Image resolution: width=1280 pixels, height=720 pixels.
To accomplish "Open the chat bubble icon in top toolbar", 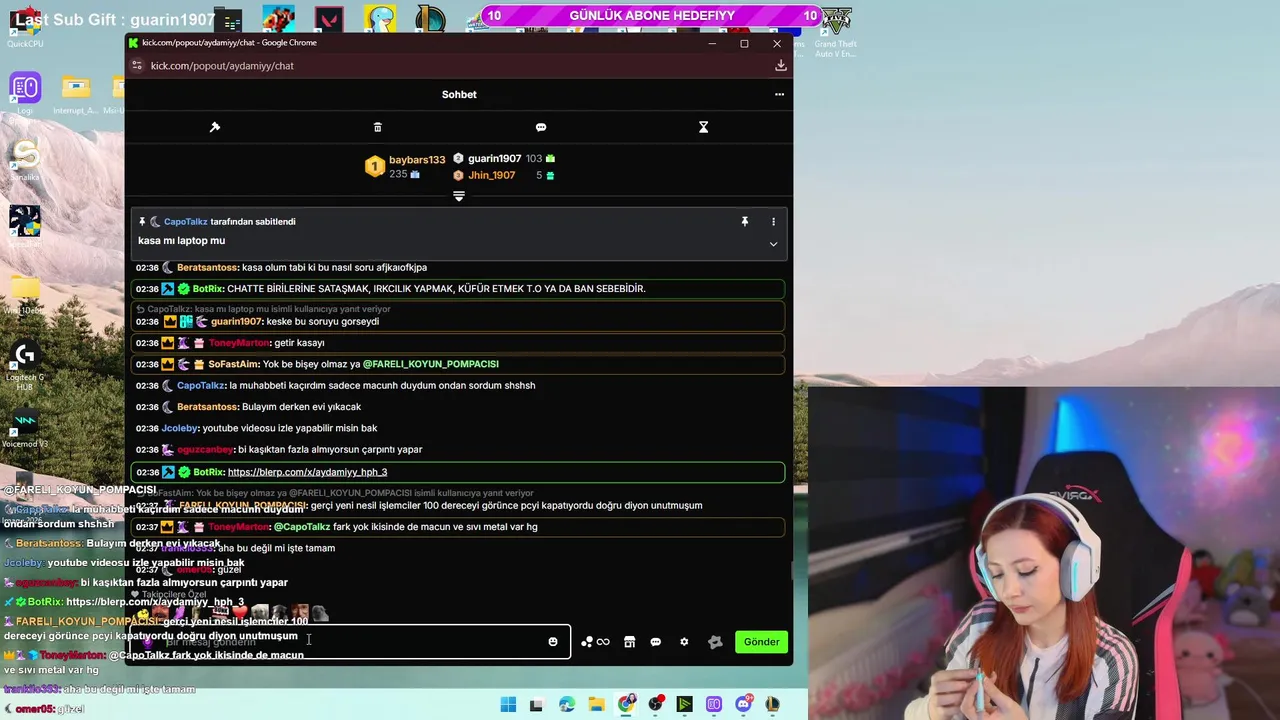I will (541, 127).
